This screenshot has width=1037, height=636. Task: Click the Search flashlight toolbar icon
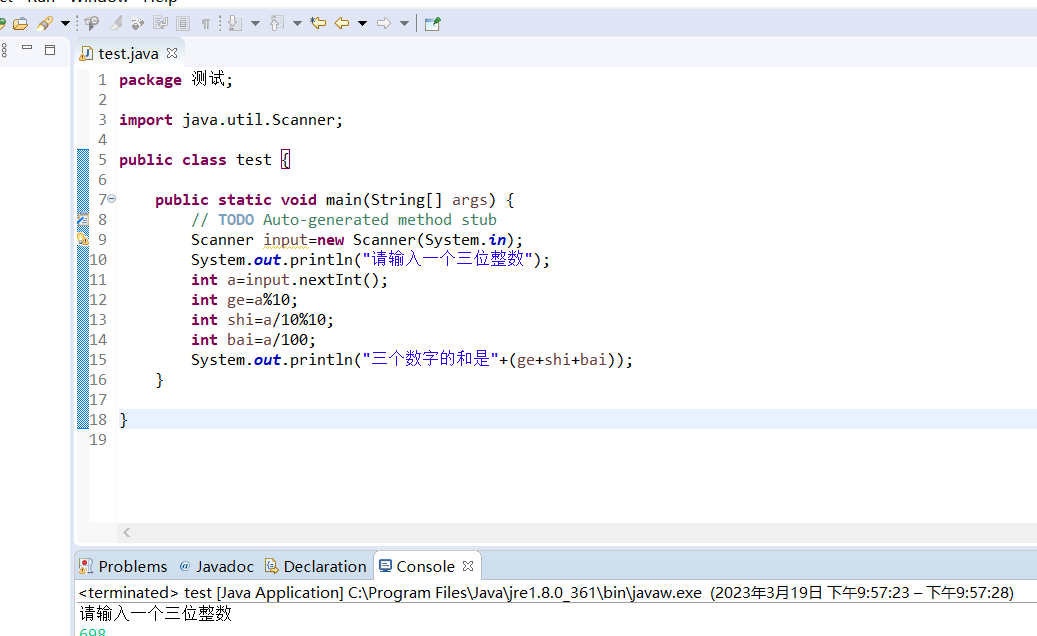(45, 24)
